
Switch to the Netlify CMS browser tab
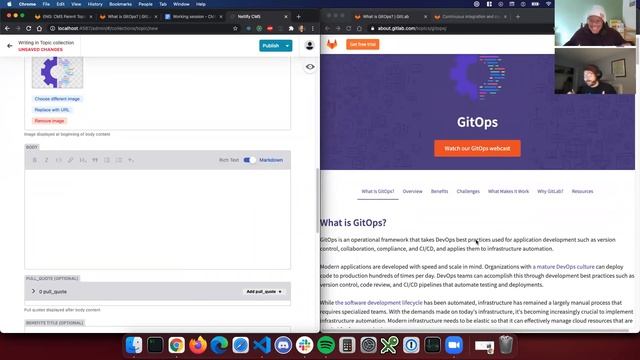tap(258, 17)
